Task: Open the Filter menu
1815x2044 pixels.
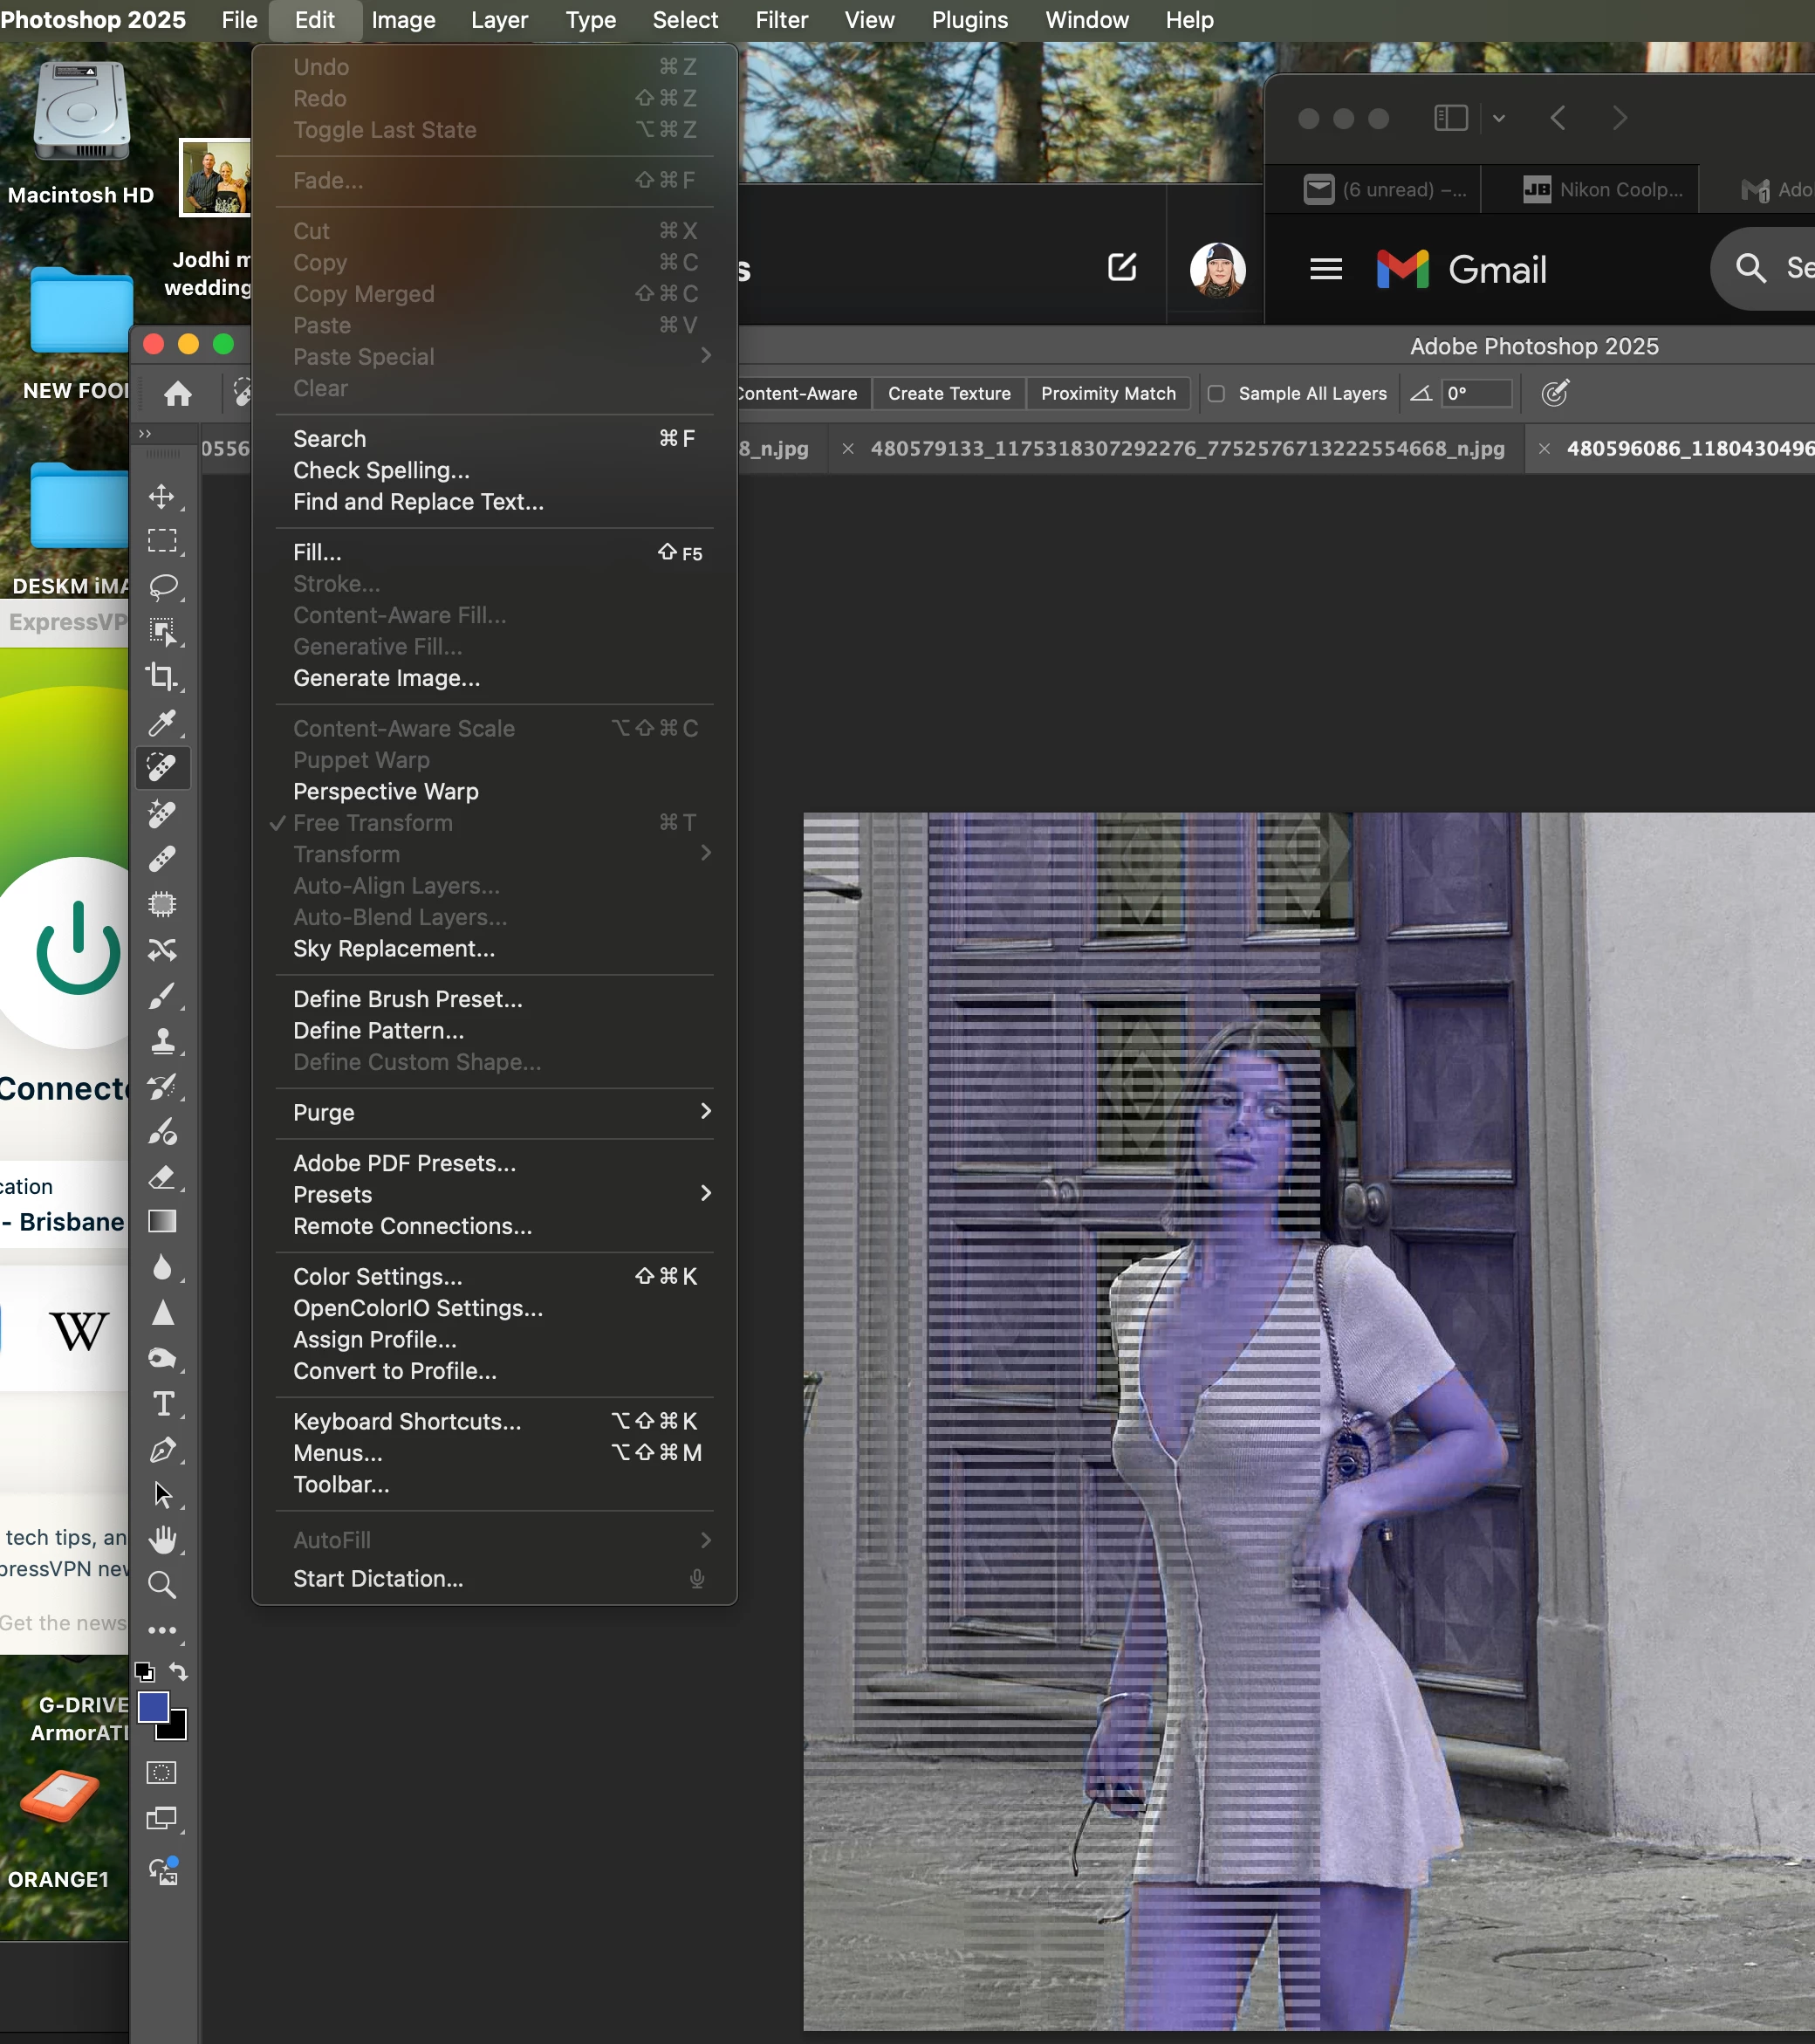Action: click(x=781, y=20)
